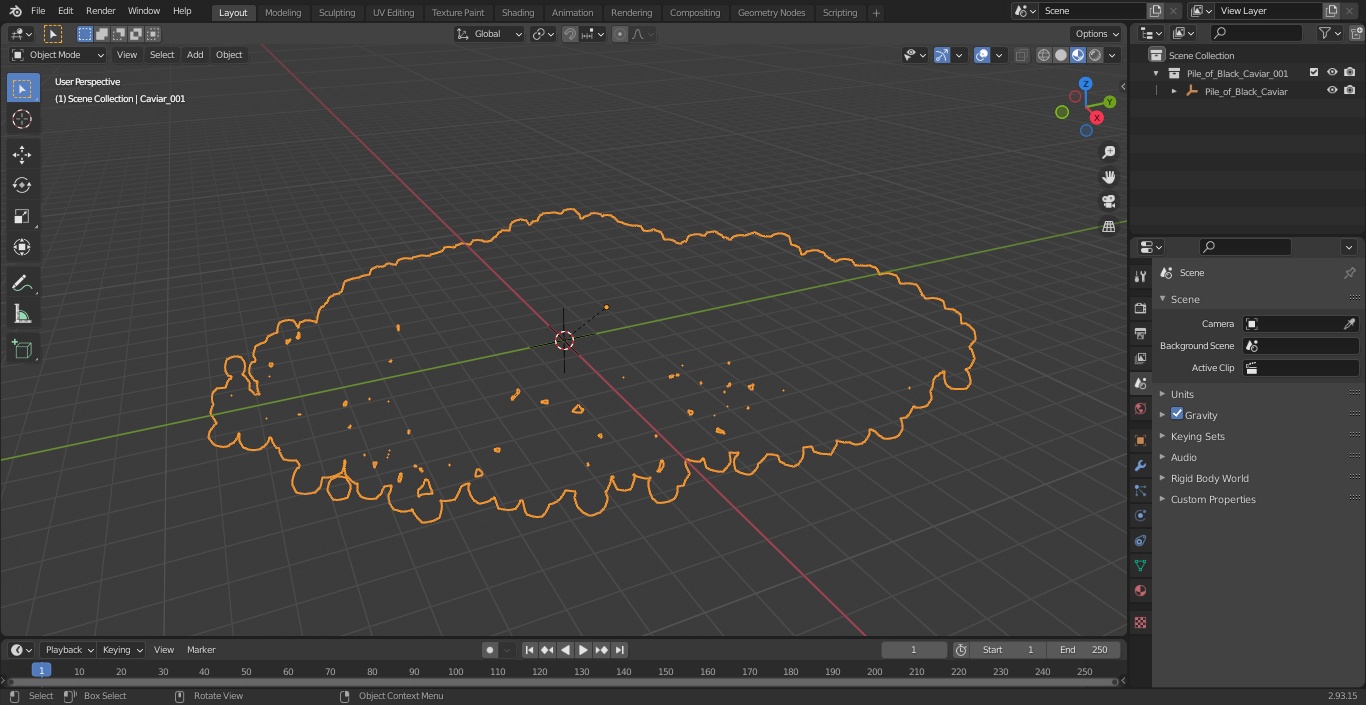
Task: Click the End frame field
Action: pyautogui.click(x=1084, y=650)
